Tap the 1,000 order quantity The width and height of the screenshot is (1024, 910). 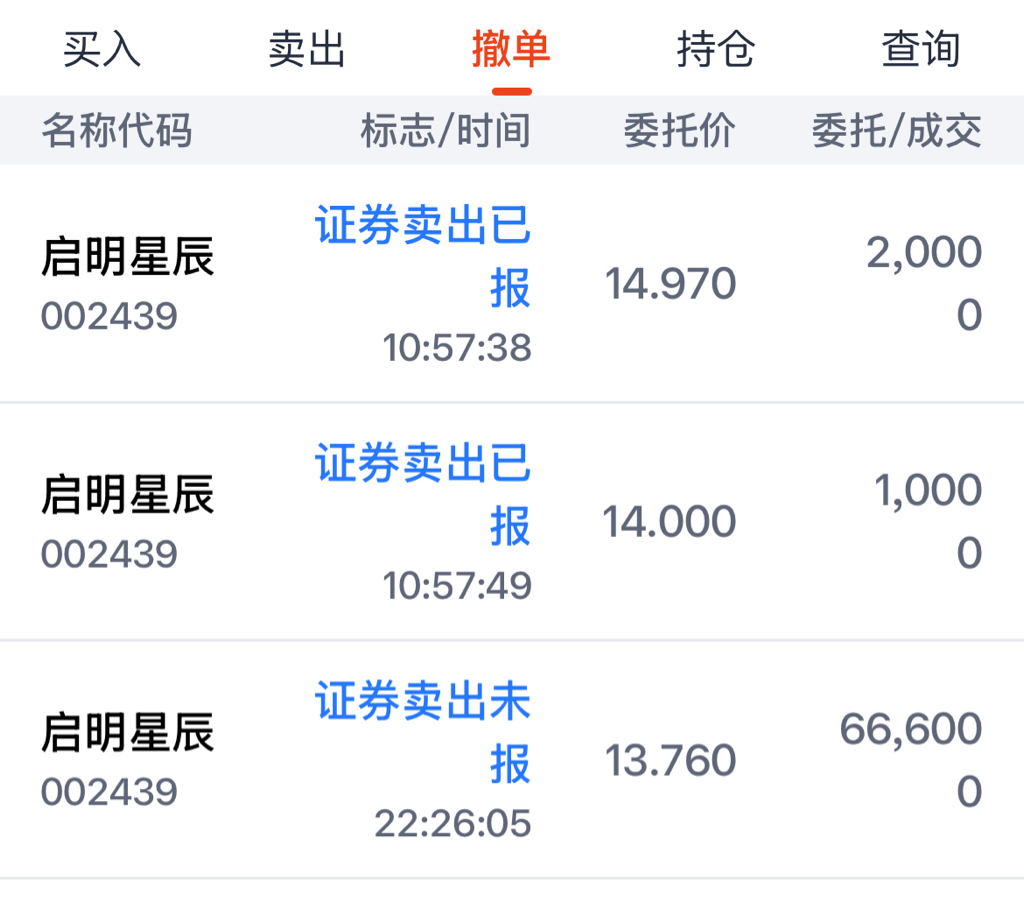click(927, 490)
